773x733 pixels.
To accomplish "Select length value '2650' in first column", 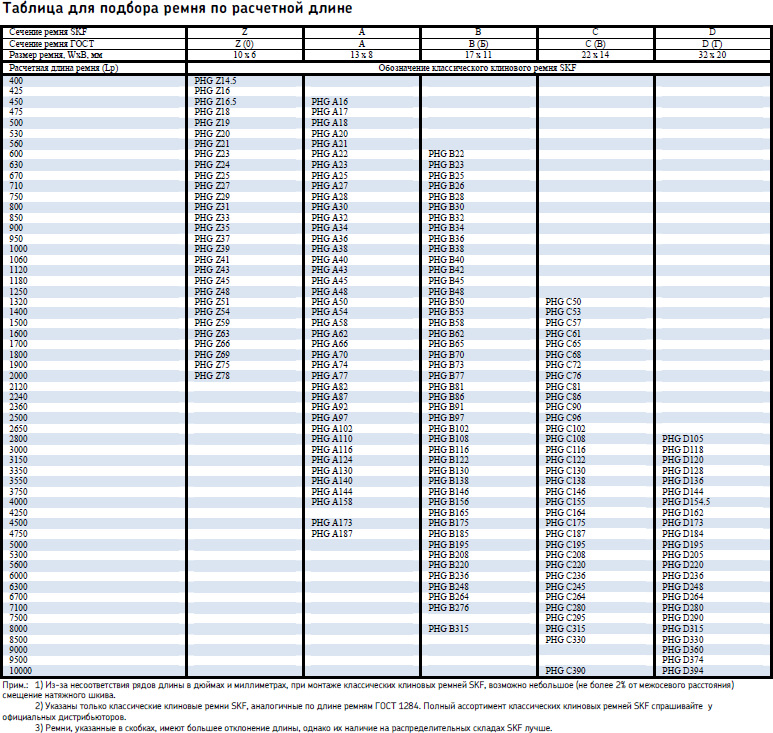I will tap(18, 429).
